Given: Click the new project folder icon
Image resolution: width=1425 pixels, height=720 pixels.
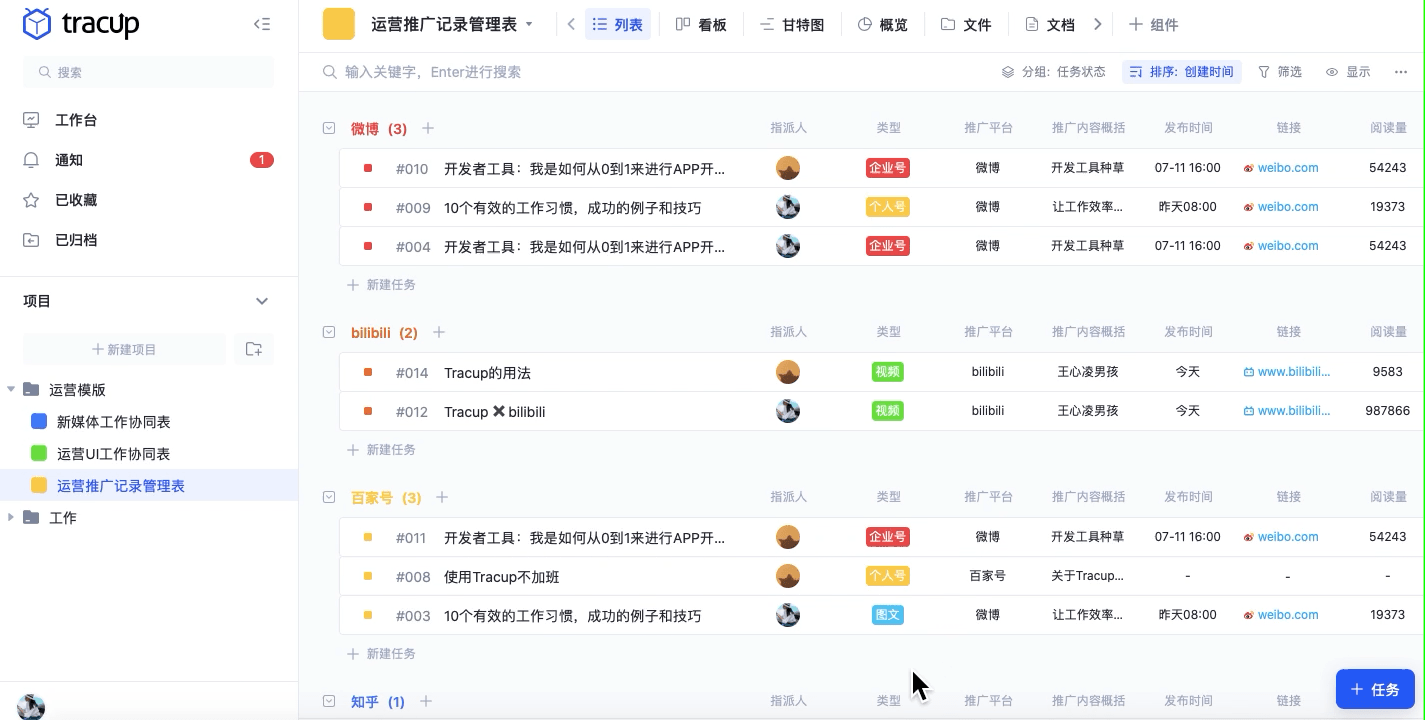Looking at the screenshot, I should (x=254, y=350).
